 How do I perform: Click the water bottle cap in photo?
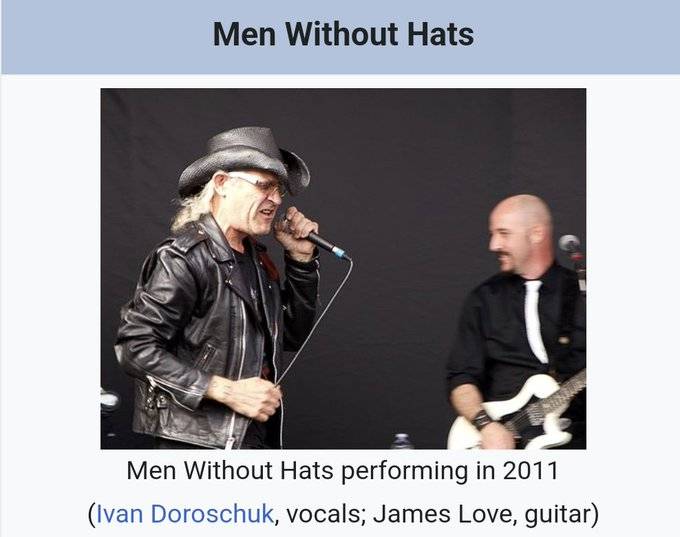[402, 437]
